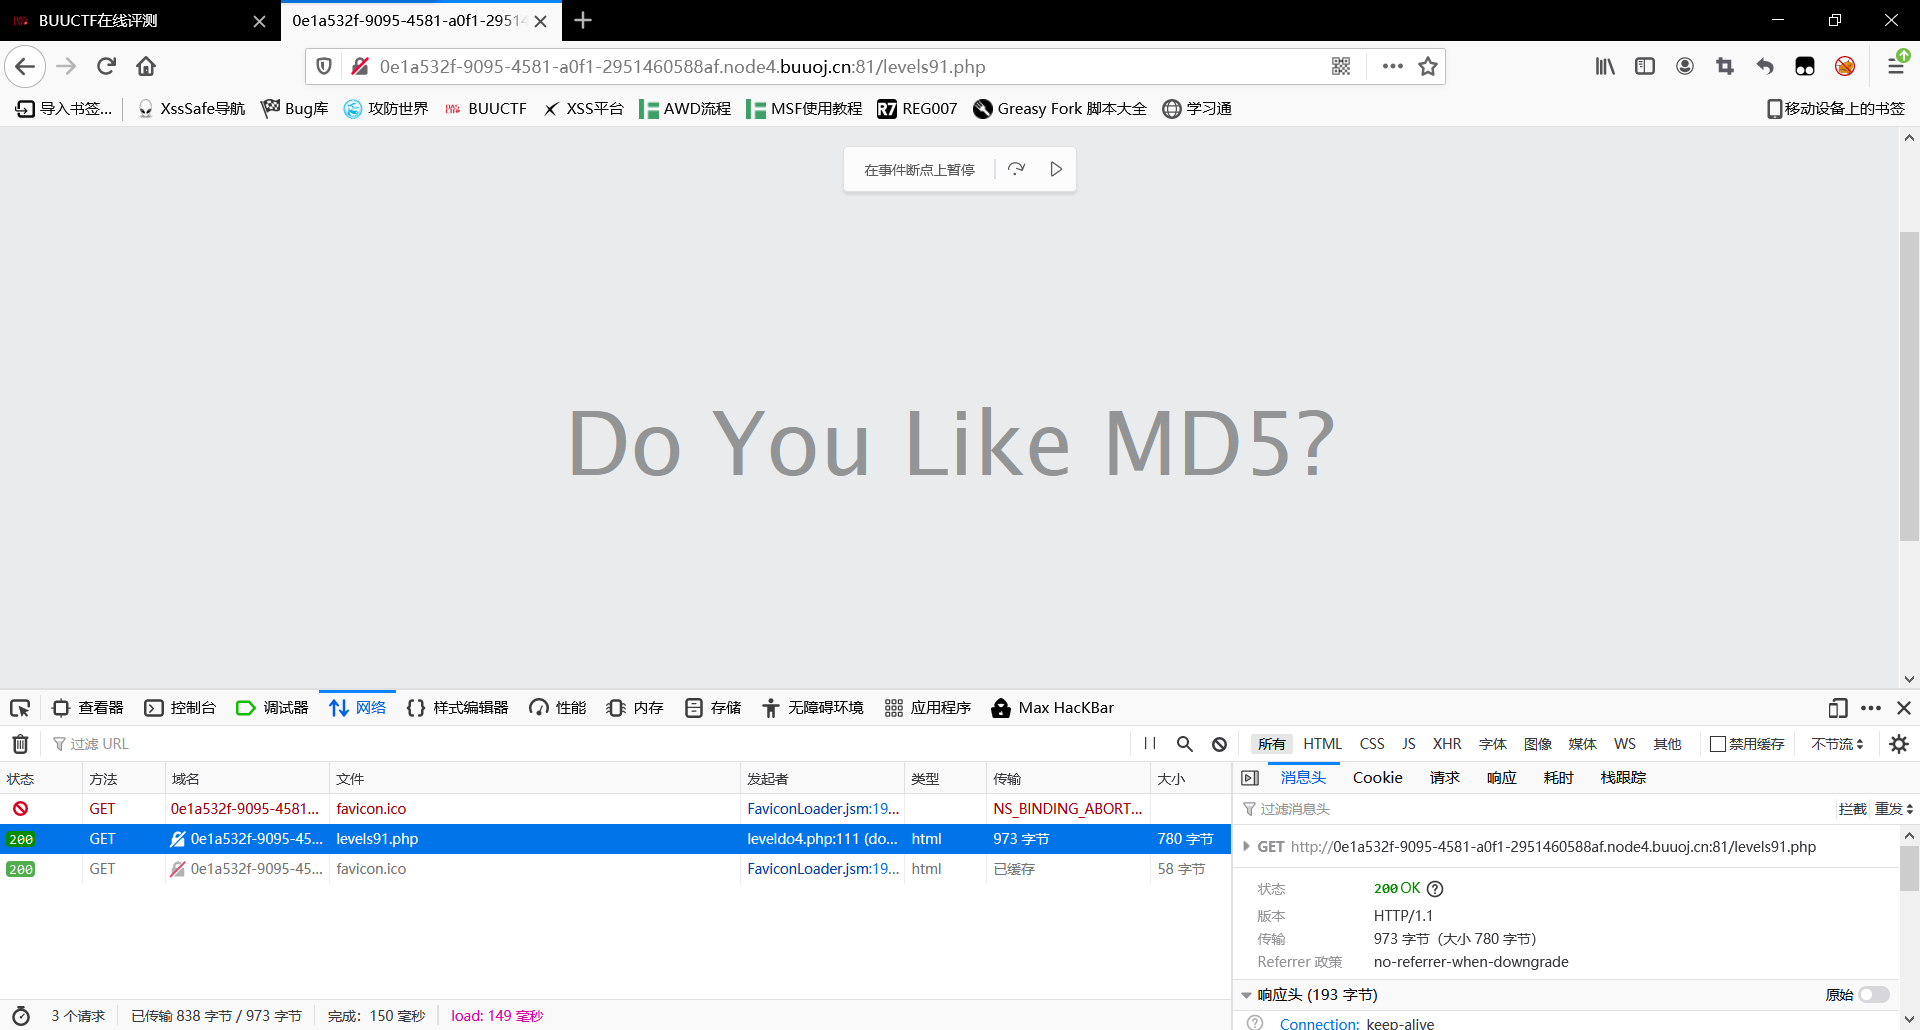
Task: Expand the GET request URL details
Action: (1247, 846)
